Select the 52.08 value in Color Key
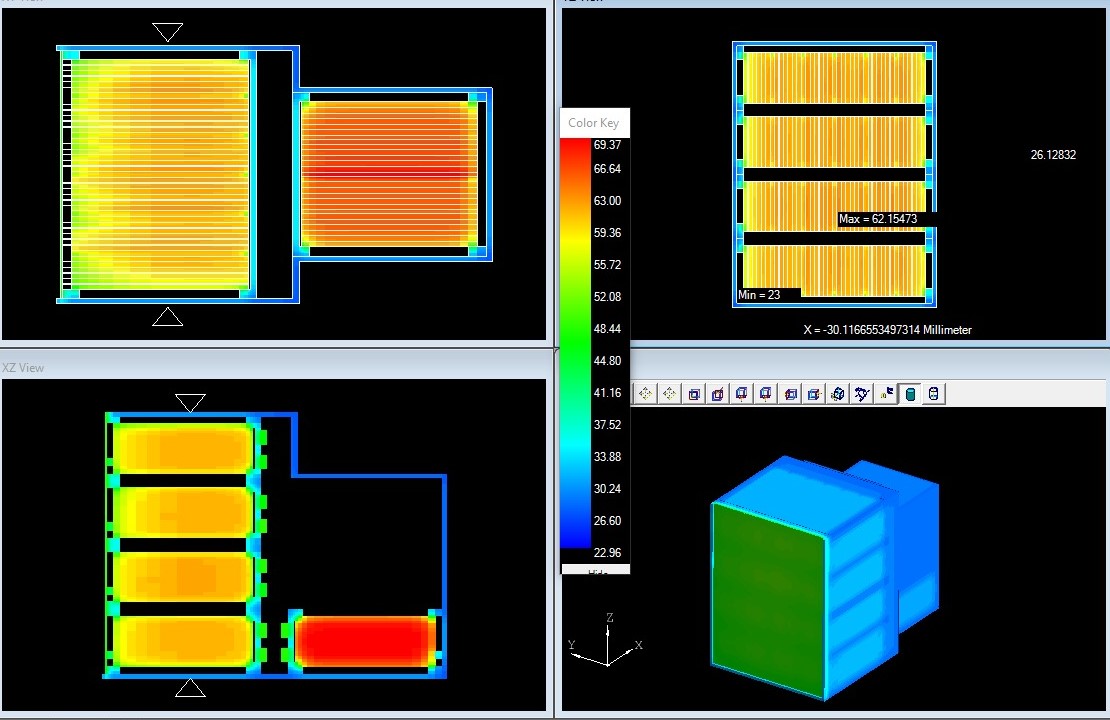This screenshot has width=1110, height=720. click(x=607, y=297)
